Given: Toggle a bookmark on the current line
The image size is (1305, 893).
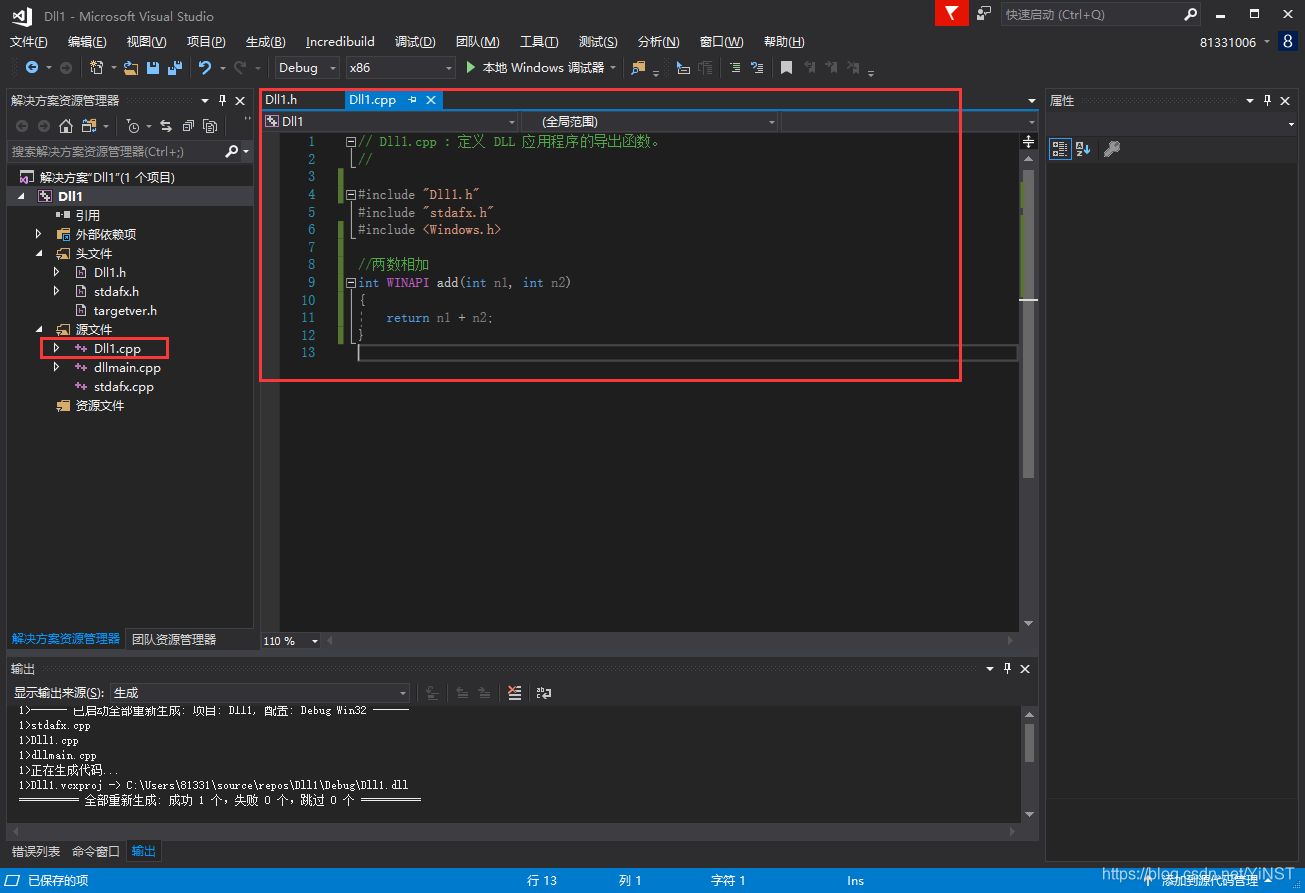Looking at the screenshot, I should tap(787, 68).
